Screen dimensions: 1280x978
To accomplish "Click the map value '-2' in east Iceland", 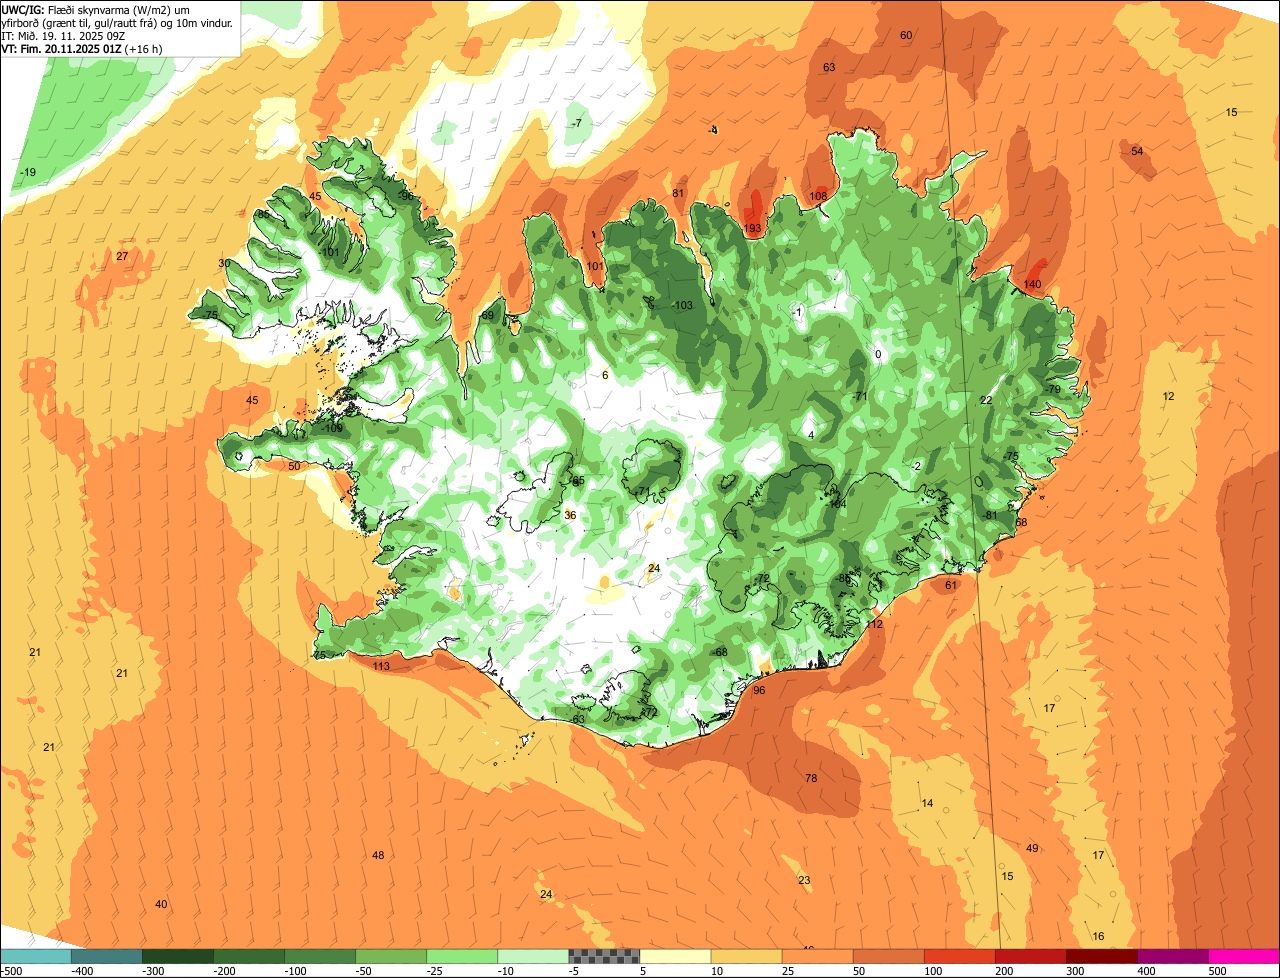I will 916,467.
